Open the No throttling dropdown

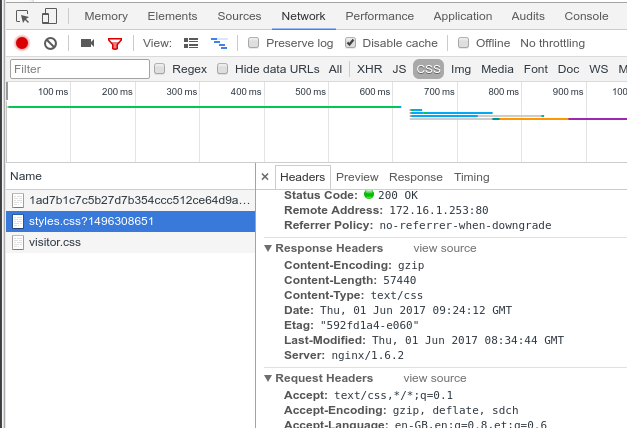point(552,43)
